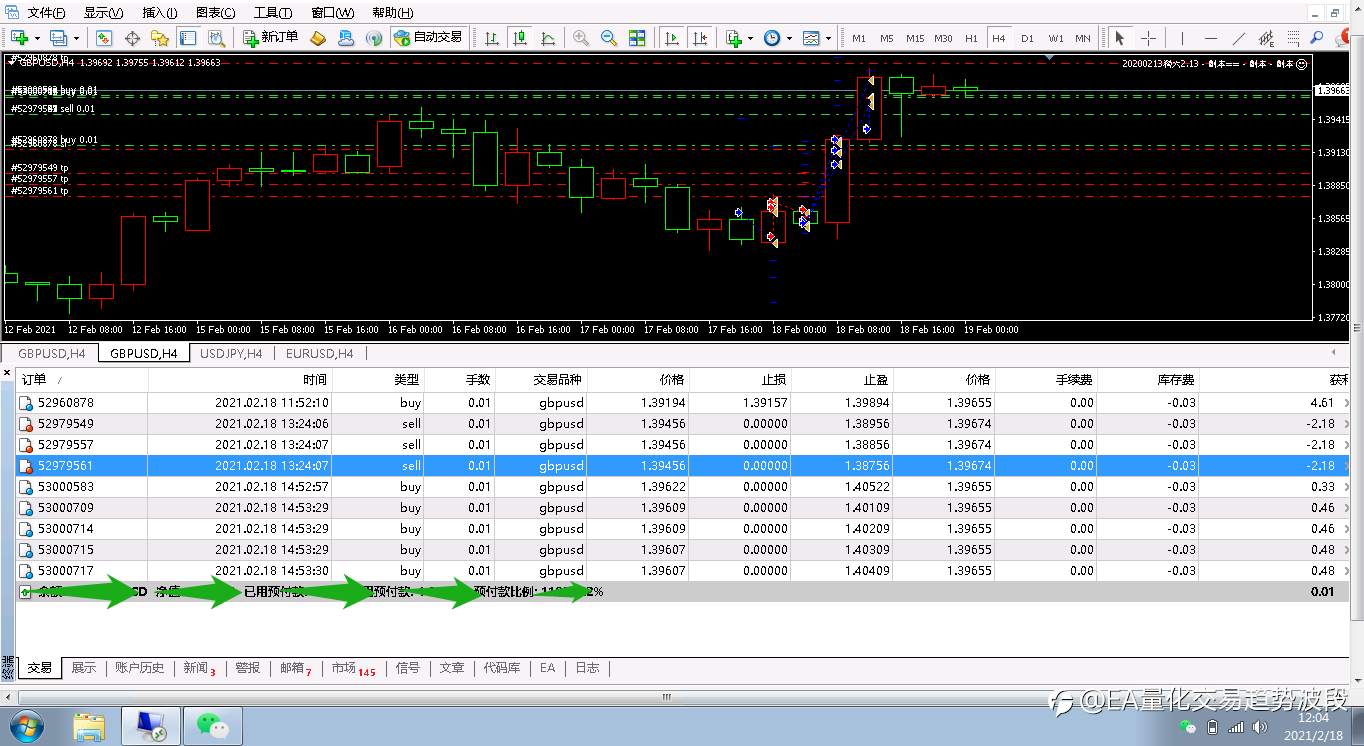
Task: Toggle the Market Watch window icon
Action: [104, 38]
